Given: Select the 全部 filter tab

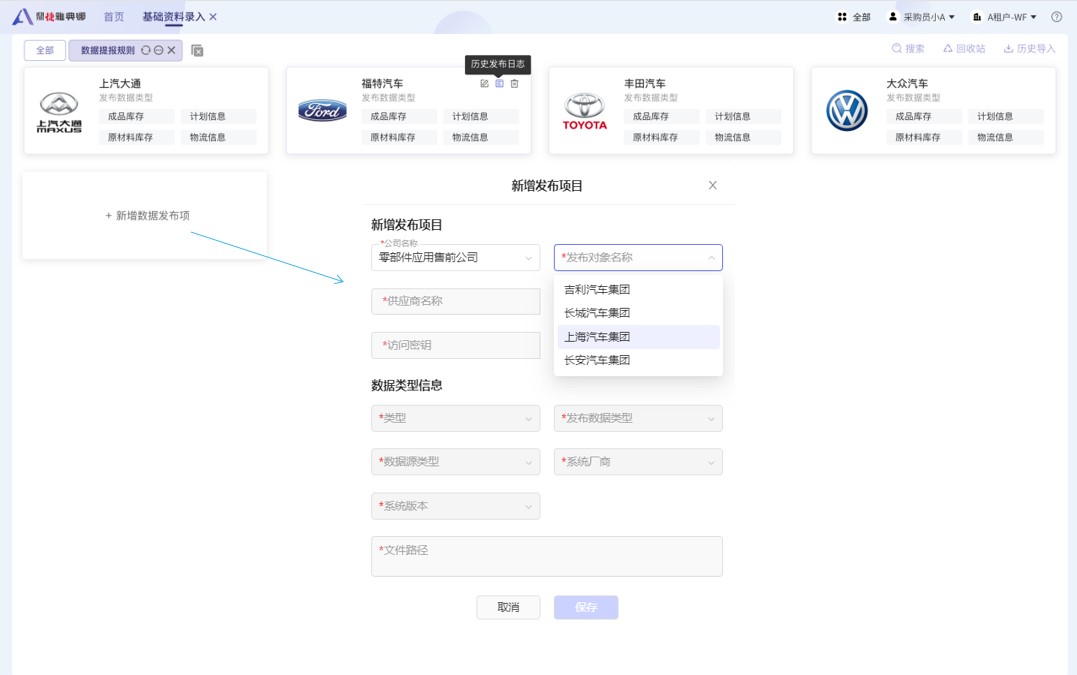Looking at the screenshot, I should point(45,50).
